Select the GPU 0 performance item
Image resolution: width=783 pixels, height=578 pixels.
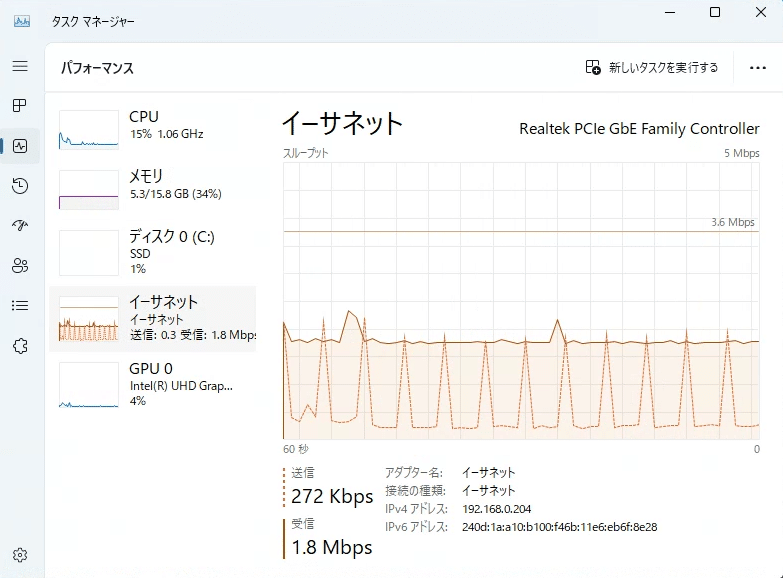[x=155, y=384]
